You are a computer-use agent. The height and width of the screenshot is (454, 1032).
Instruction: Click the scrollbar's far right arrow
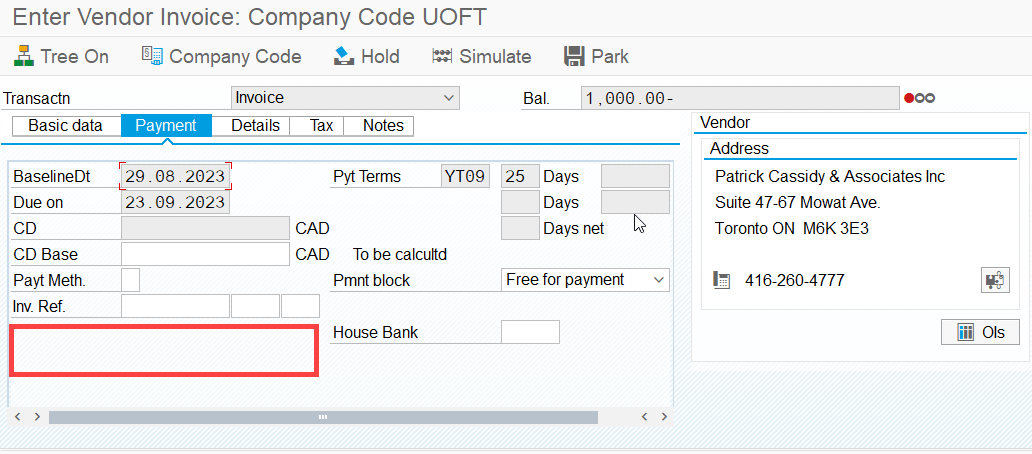[665, 417]
